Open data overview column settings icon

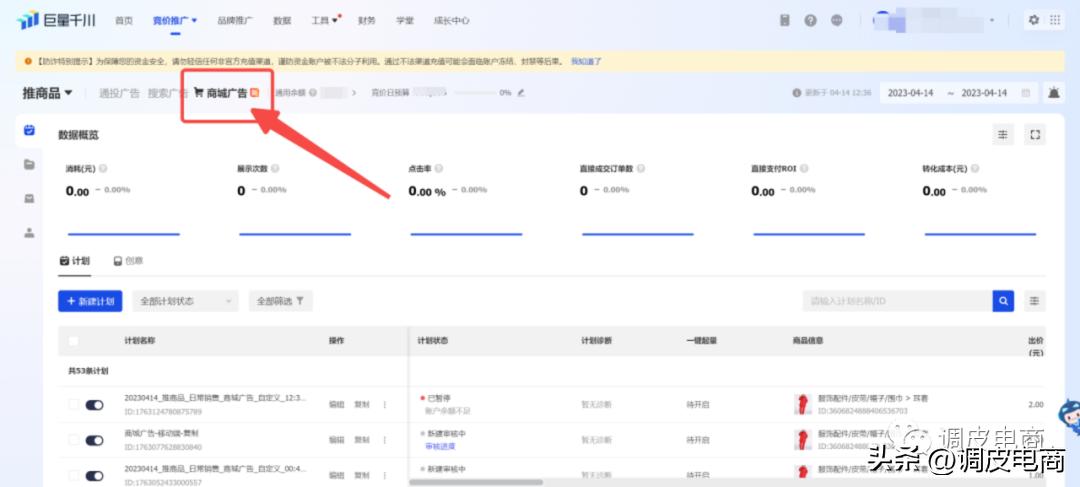(x=1004, y=134)
